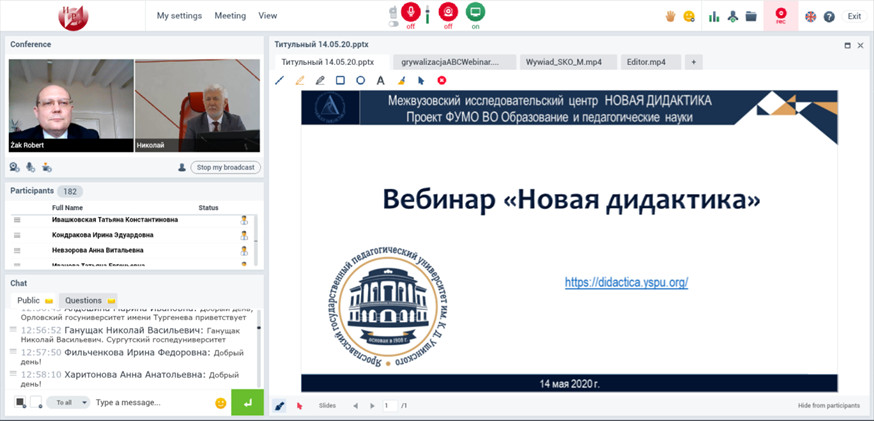Click the Type a message input field
Image resolution: width=874 pixels, height=421 pixels.
[x=152, y=402]
